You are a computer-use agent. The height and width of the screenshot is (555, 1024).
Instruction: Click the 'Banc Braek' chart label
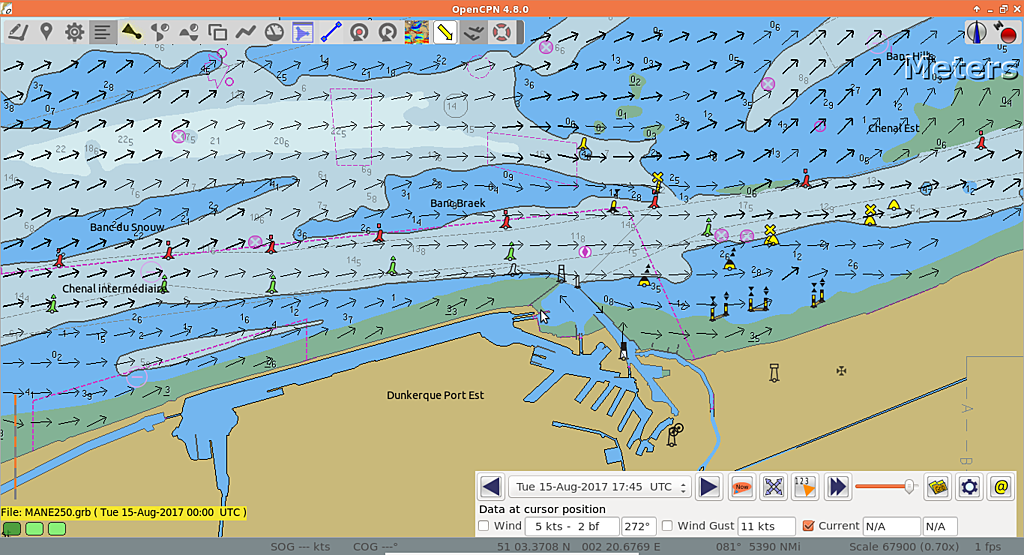[458, 203]
